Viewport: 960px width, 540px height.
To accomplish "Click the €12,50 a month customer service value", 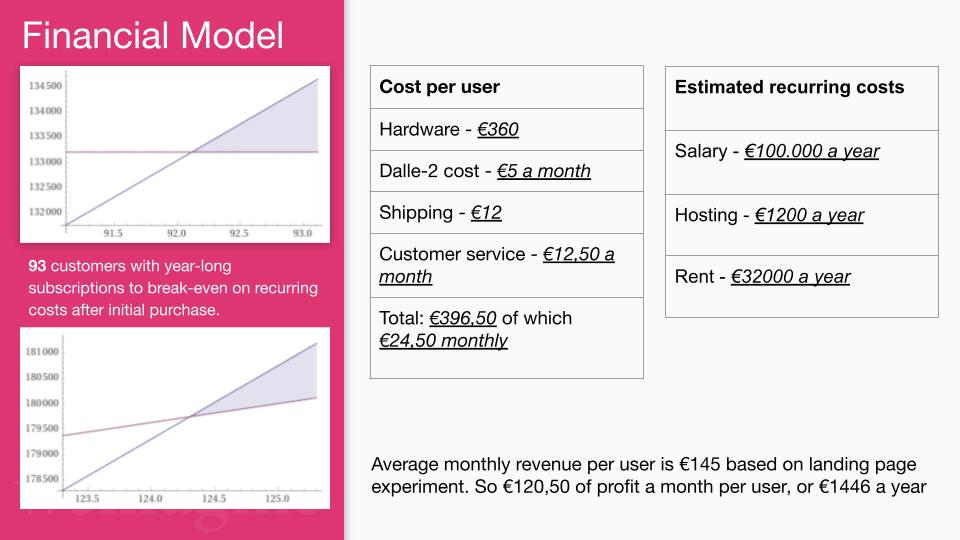I will click(497, 265).
